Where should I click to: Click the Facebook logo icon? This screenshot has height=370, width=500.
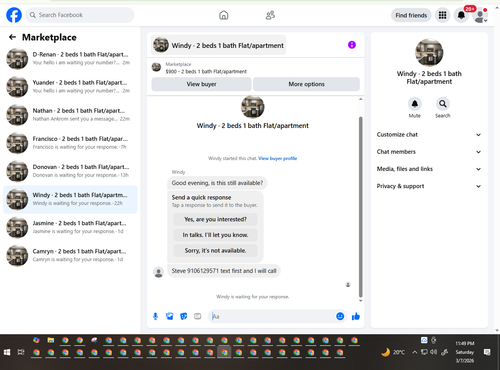coord(14,15)
